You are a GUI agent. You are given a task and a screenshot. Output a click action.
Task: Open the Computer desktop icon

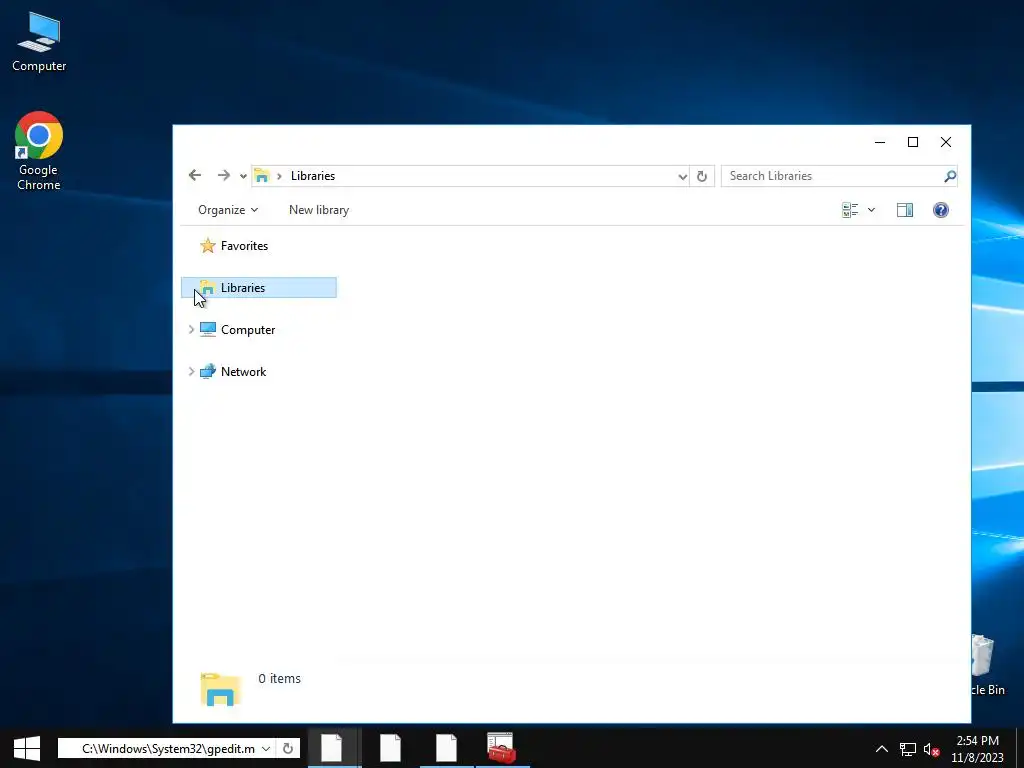coord(39,42)
